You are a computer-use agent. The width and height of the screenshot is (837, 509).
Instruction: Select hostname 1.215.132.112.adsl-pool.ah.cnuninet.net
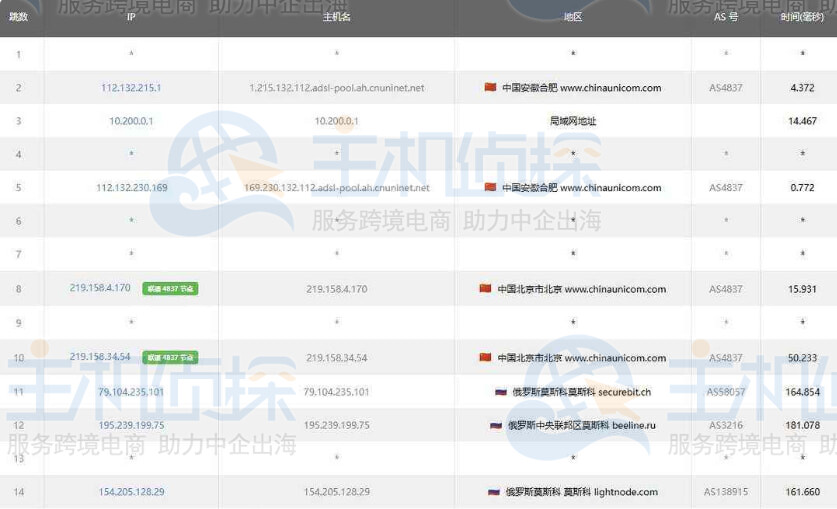[x=336, y=88]
